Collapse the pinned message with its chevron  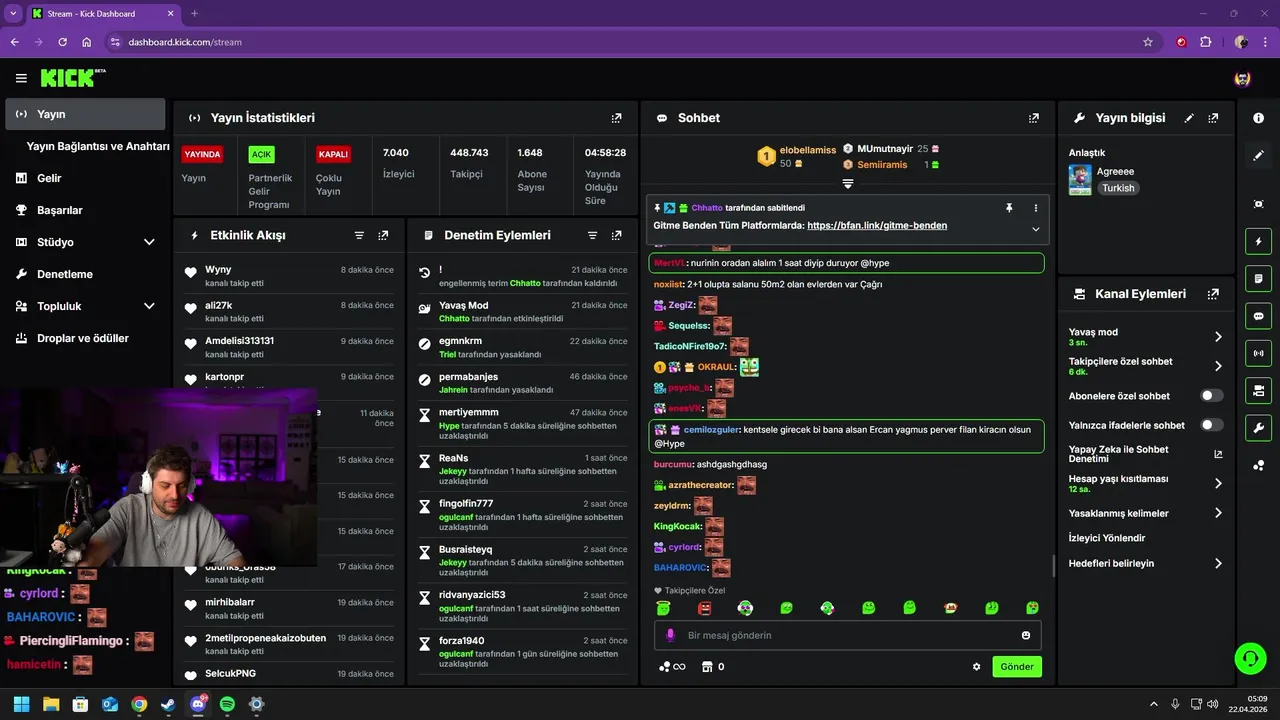1035,229
